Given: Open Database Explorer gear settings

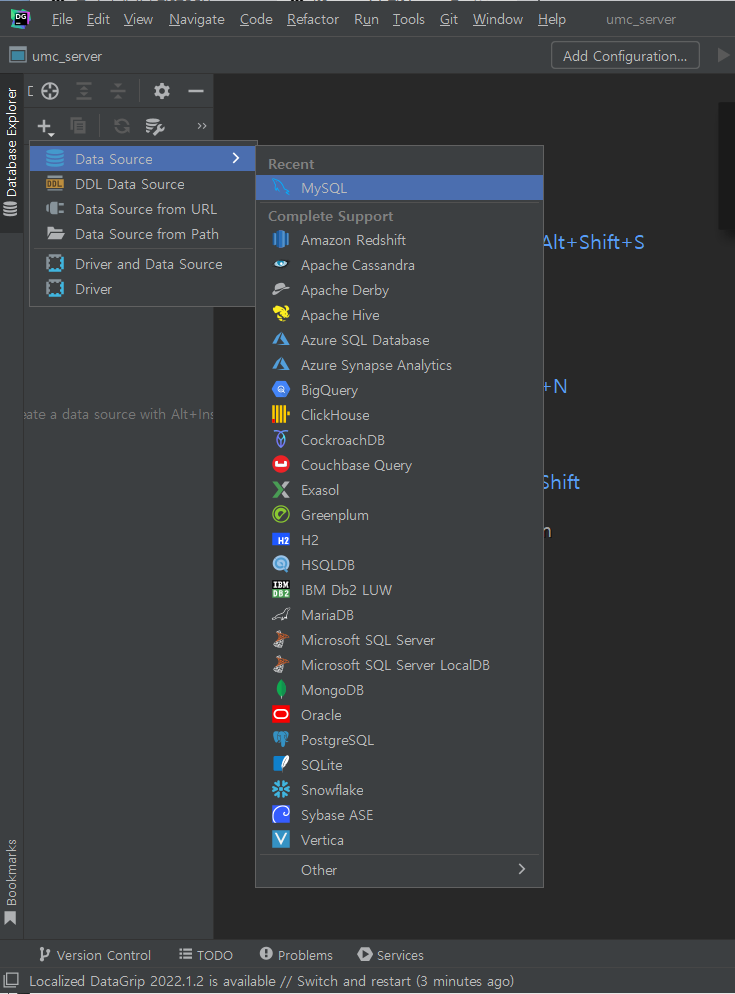Looking at the screenshot, I should [x=162, y=91].
